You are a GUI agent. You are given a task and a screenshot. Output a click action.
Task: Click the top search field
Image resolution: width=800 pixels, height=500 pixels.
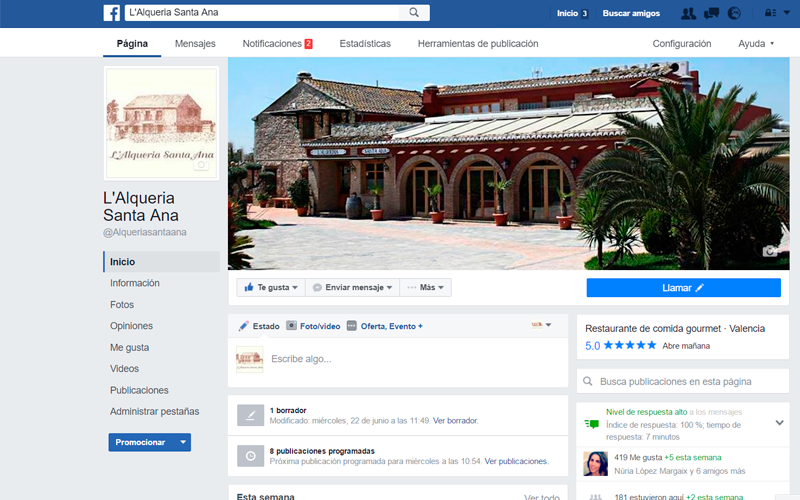point(262,13)
